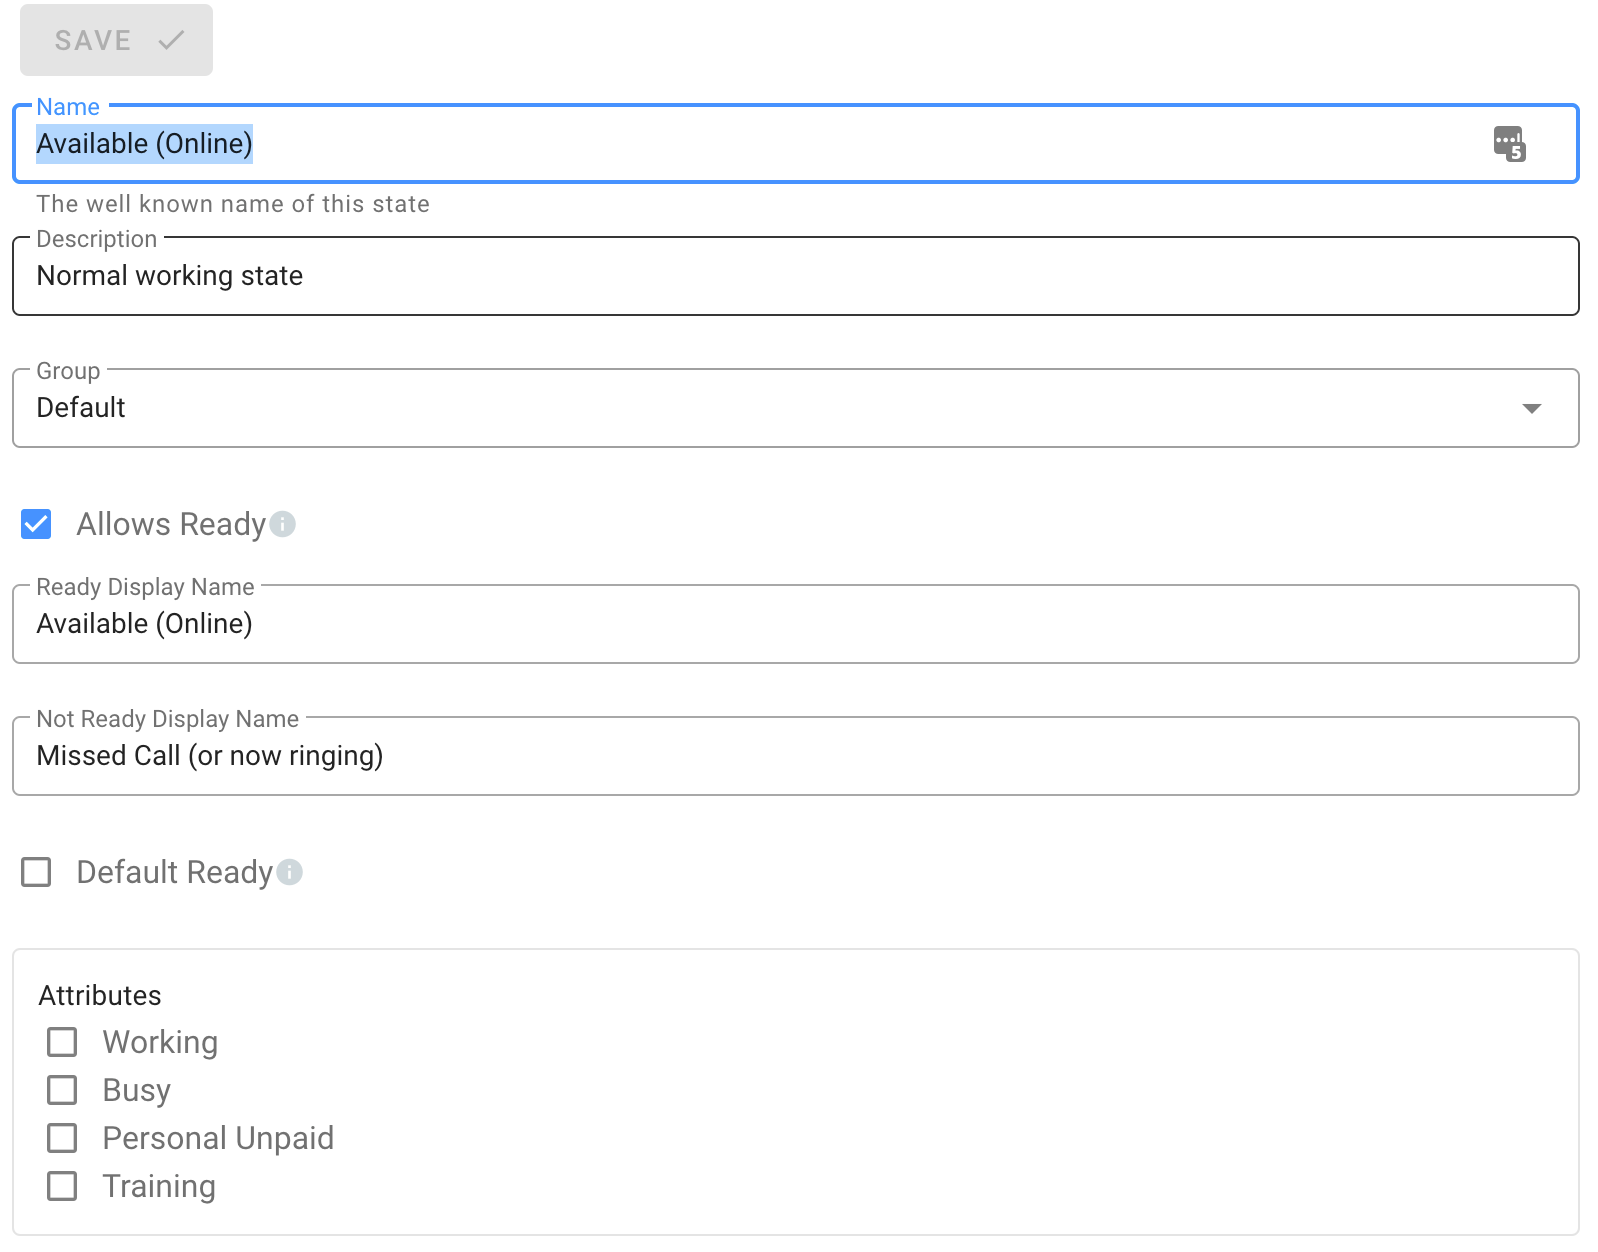
Task: Click the password manager icon in Name field
Action: coord(1509,144)
